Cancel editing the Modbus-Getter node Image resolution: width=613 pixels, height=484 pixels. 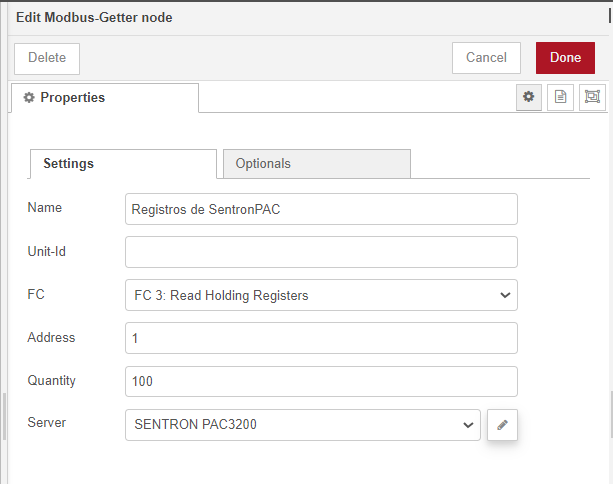tap(486, 58)
